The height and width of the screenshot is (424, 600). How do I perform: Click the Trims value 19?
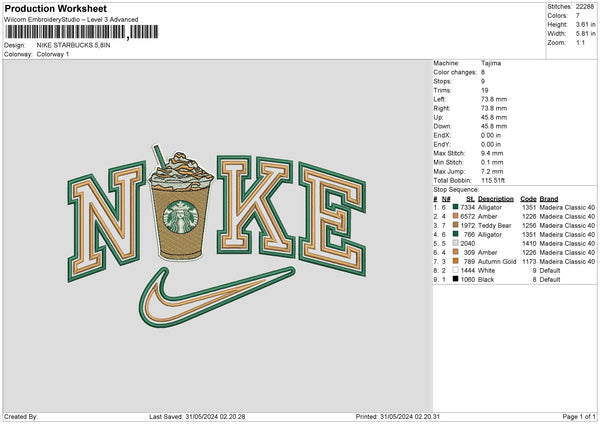click(x=484, y=90)
